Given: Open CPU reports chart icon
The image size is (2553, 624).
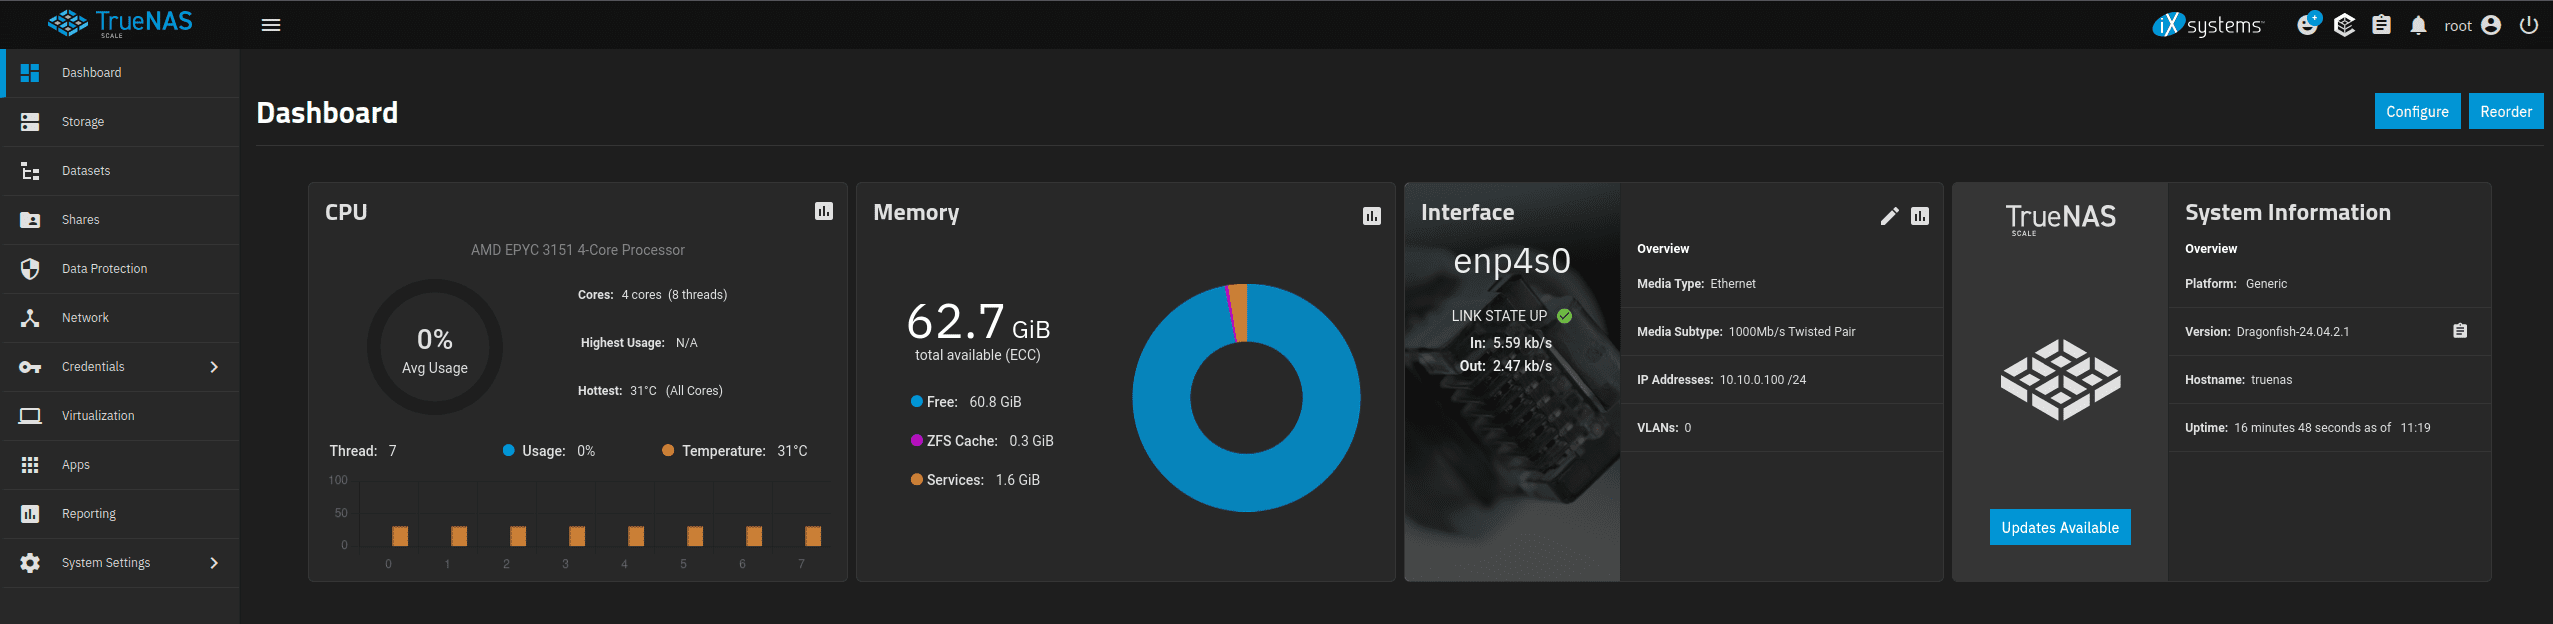Looking at the screenshot, I should coord(823,211).
